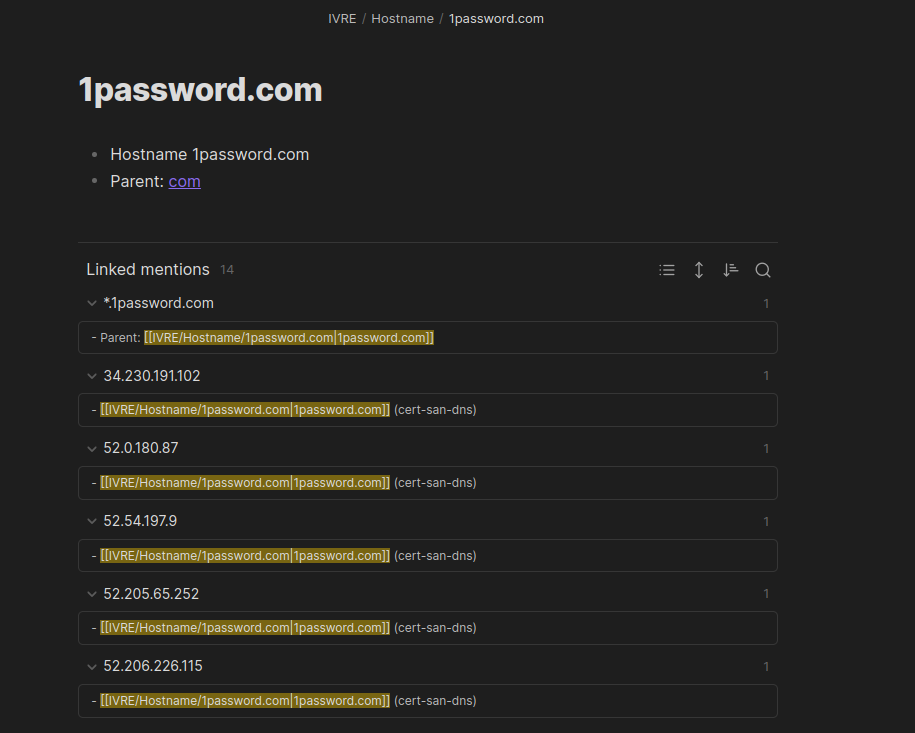Collapse all linked mention results
Screen dimensions: 915x733
pos(699,270)
